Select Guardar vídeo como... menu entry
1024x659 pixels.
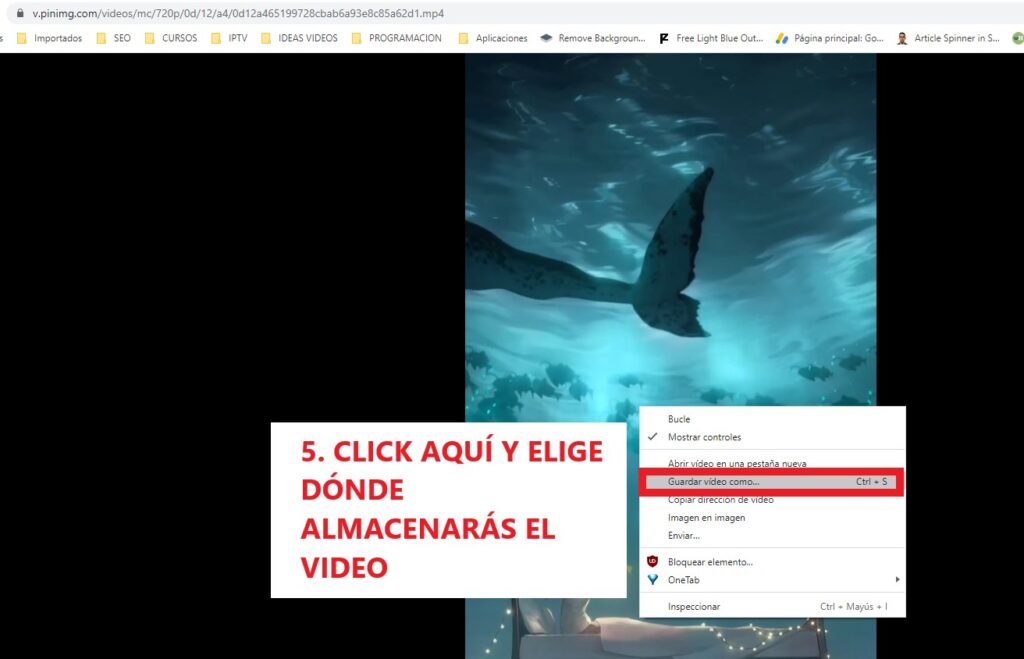point(713,482)
